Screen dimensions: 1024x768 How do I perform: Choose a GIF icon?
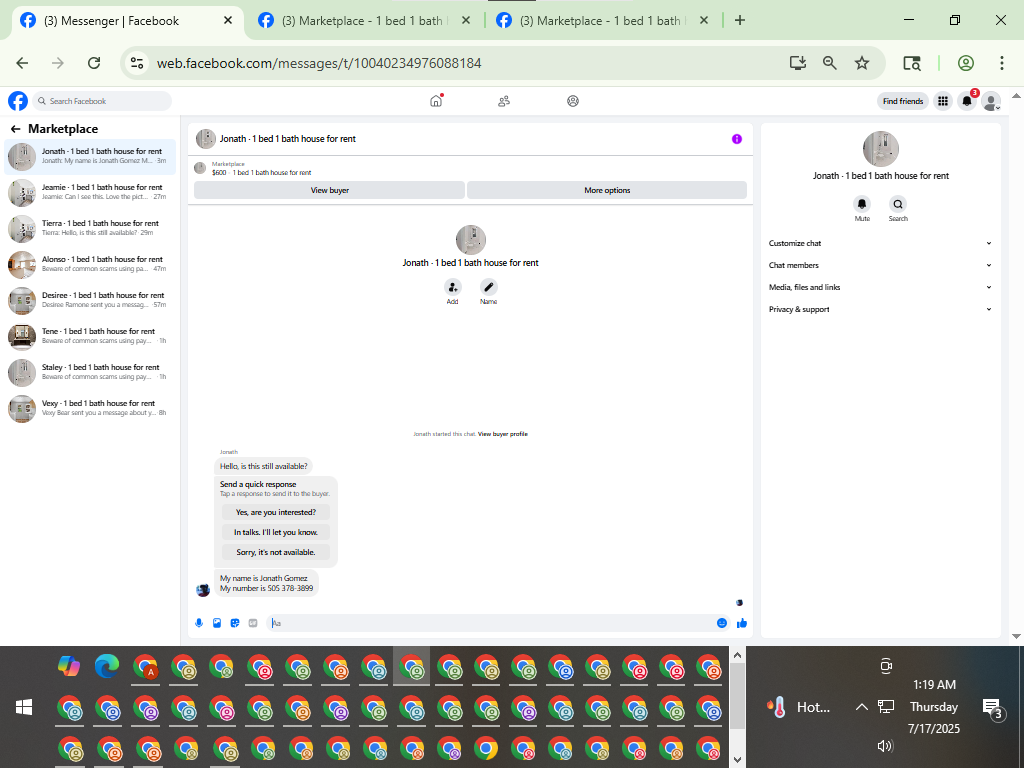(x=253, y=623)
